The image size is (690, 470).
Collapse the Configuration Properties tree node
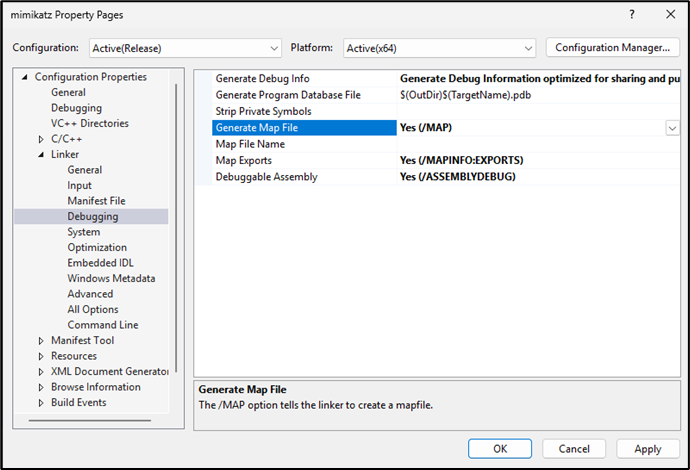(x=25, y=77)
